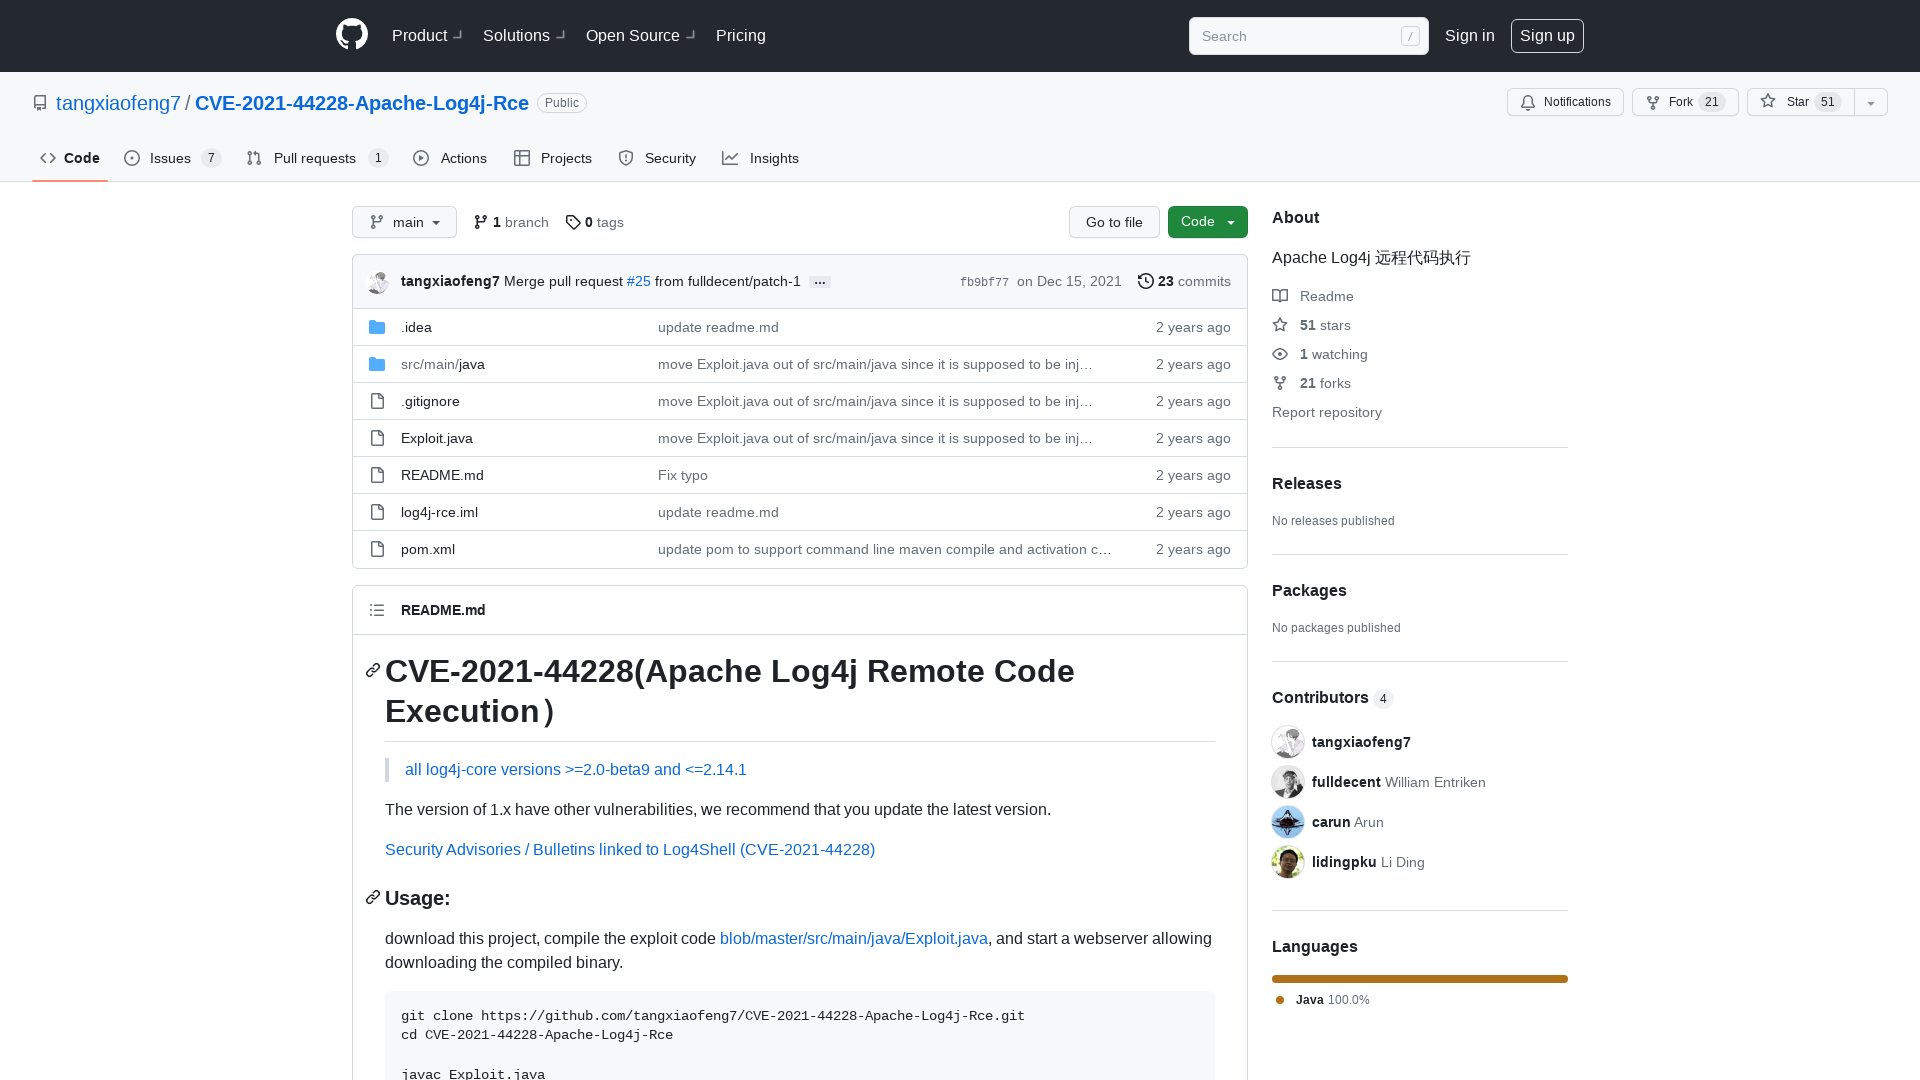
Task: Click the file icon beside log4j-rce.iml
Action: tap(377, 512)
